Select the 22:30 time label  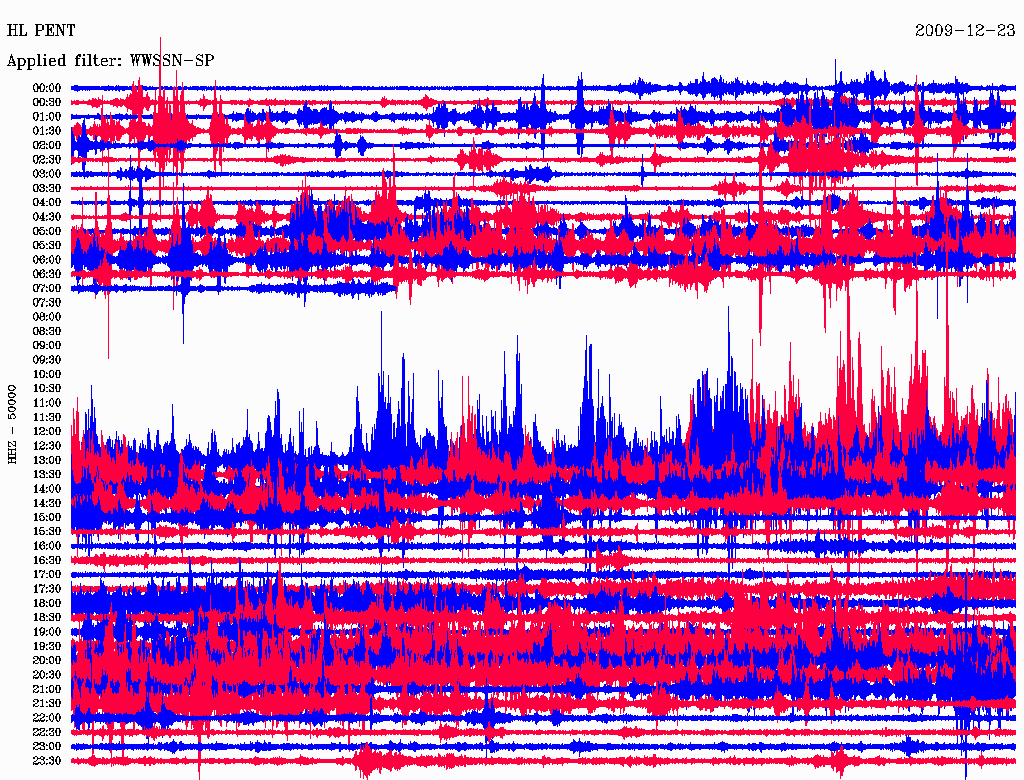(47, 732)
